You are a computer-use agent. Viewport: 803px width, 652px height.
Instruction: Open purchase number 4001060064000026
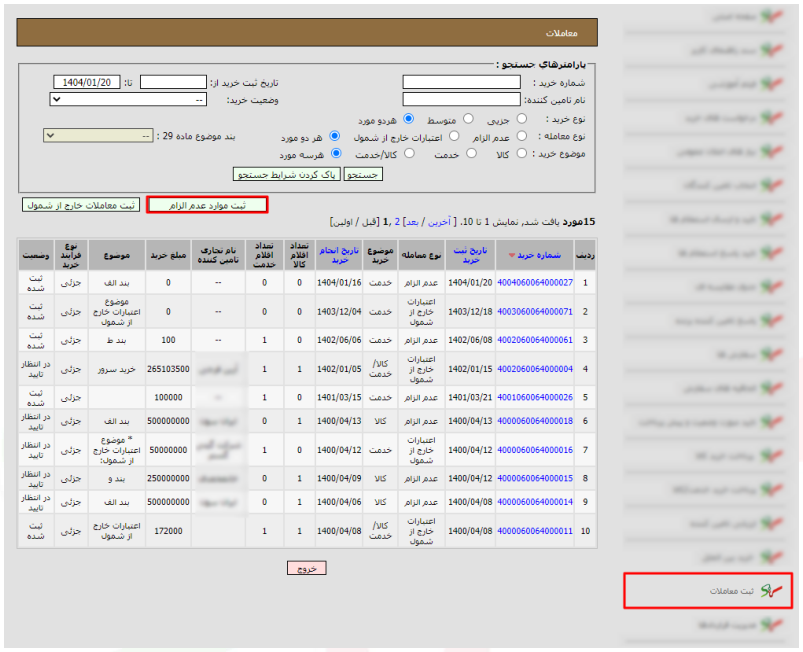tap(535, 397)
